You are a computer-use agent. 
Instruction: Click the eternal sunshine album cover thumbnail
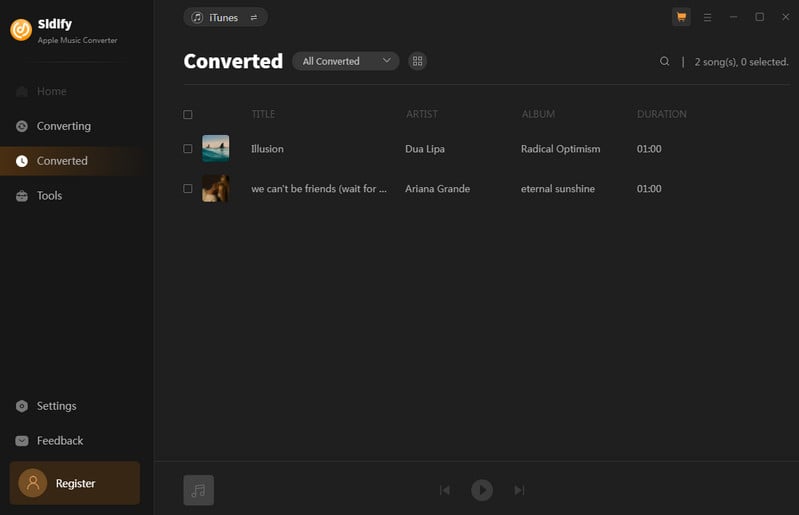click(216, 188)
